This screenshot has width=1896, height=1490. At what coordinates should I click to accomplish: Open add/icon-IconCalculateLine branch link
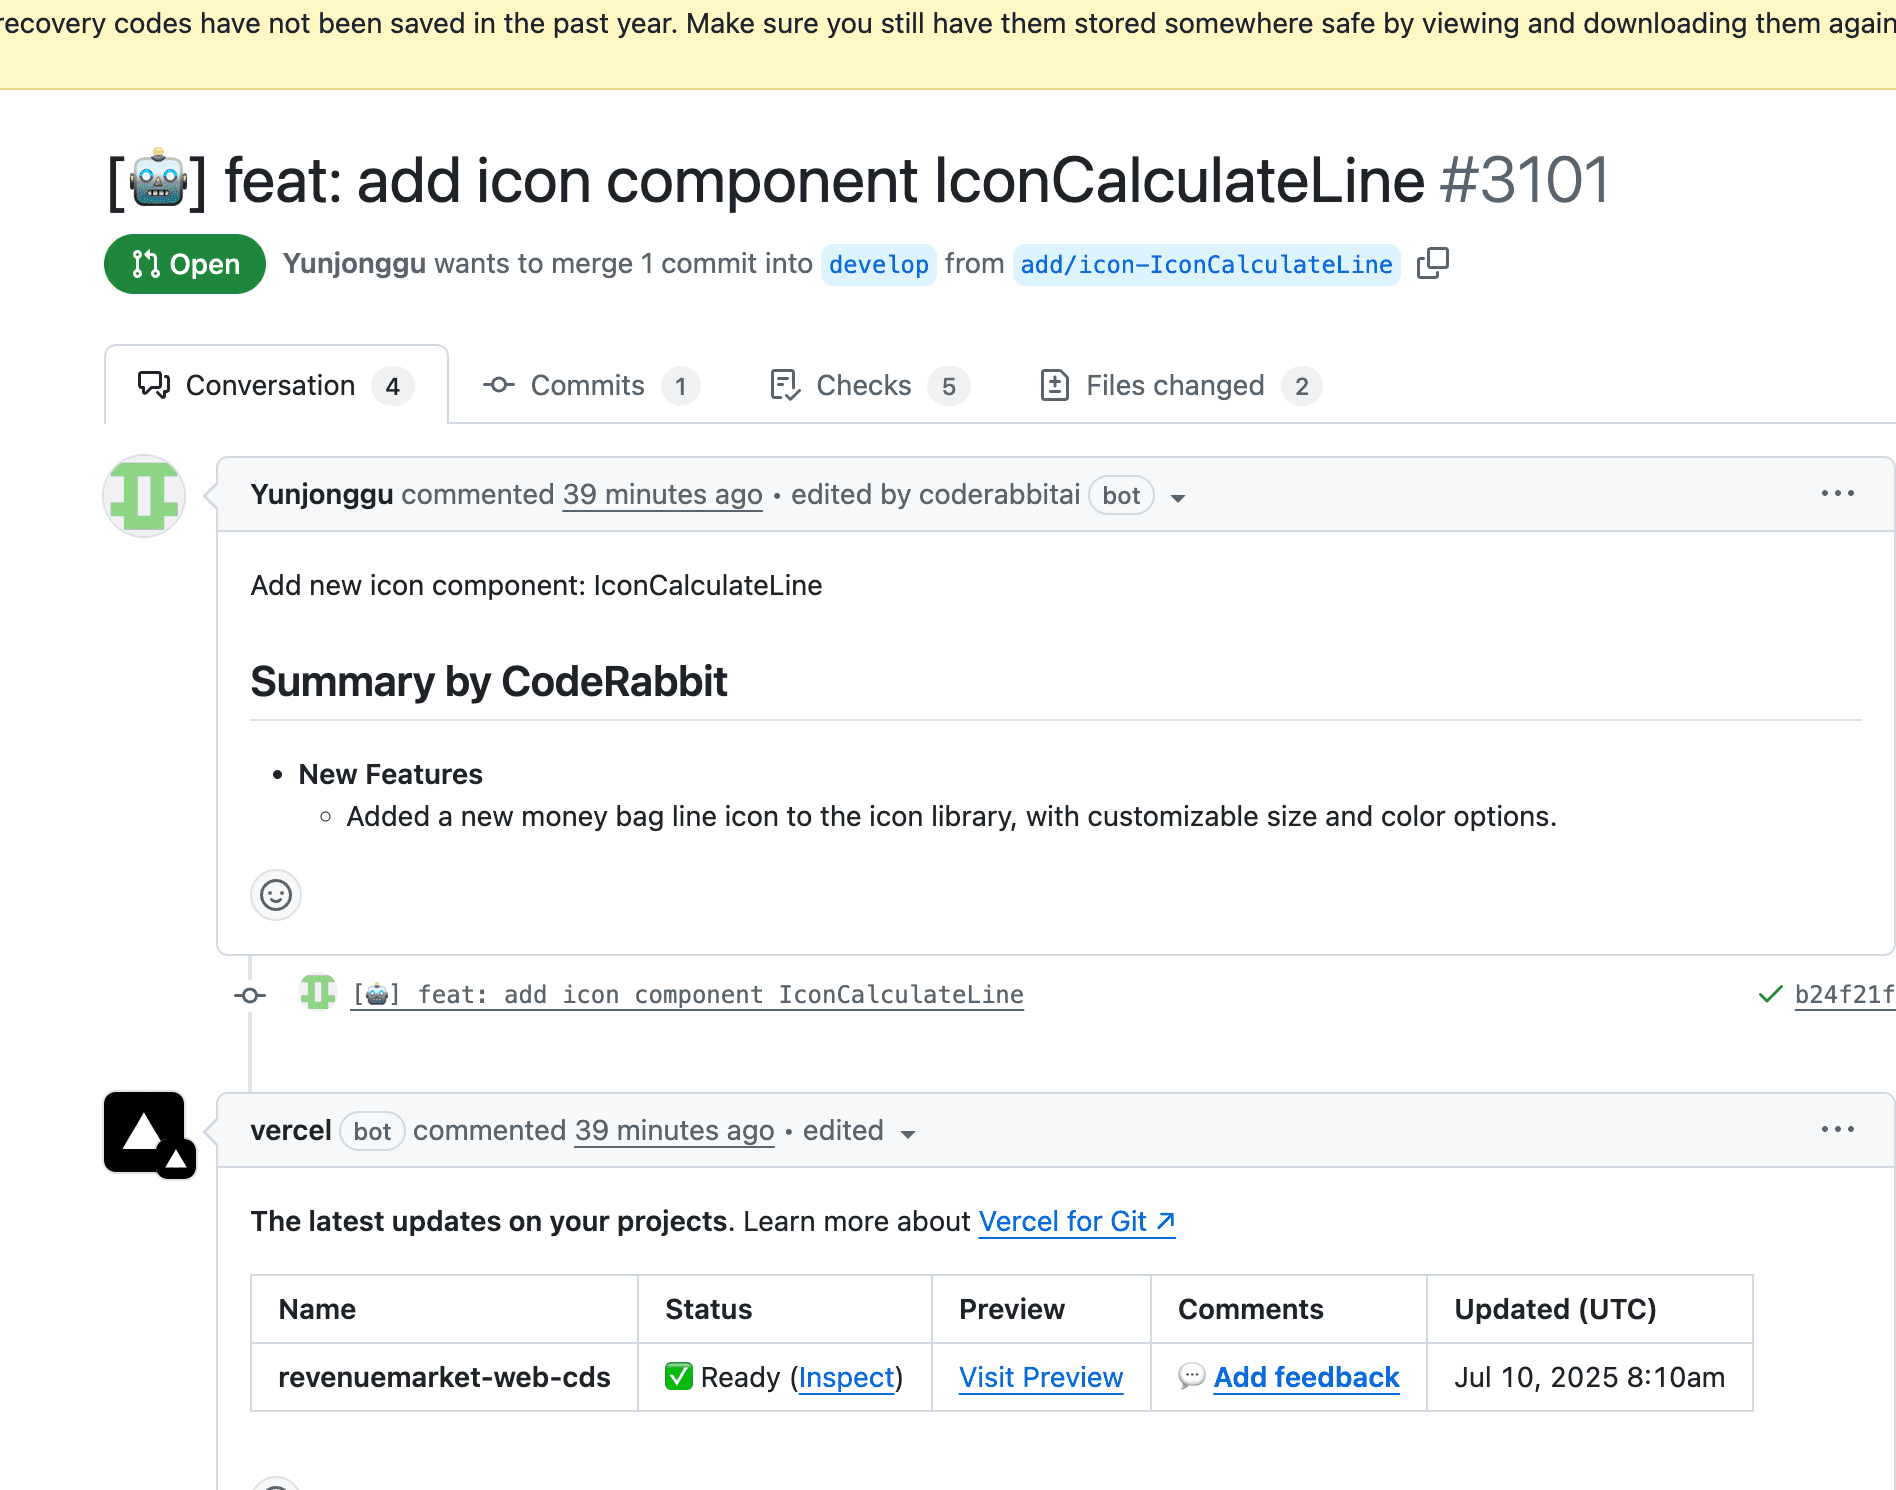[x=1206, y=265]
